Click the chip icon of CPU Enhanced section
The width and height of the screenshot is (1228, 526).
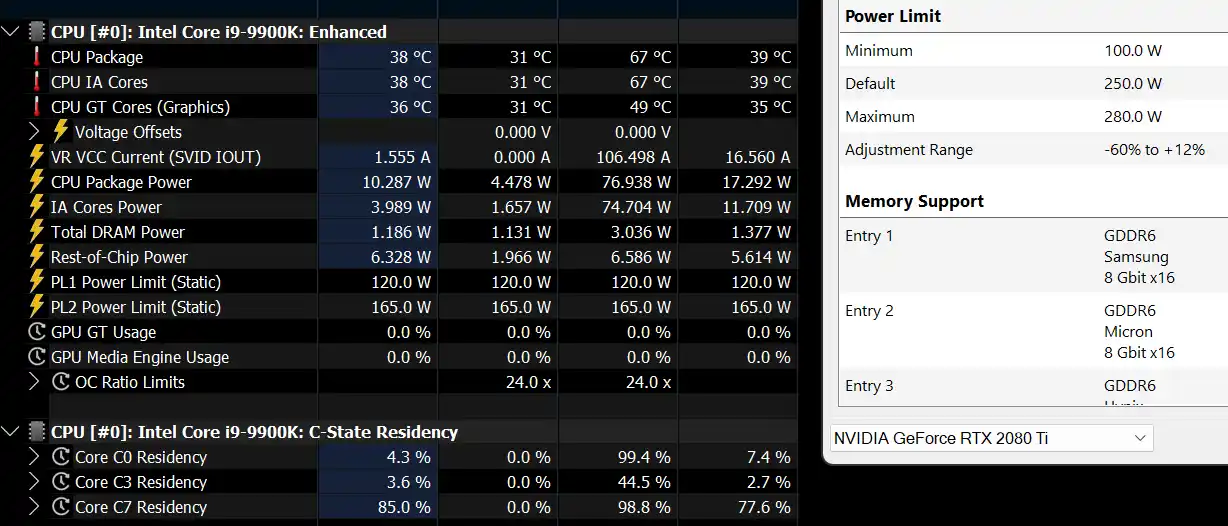click(x=37, y=32)
